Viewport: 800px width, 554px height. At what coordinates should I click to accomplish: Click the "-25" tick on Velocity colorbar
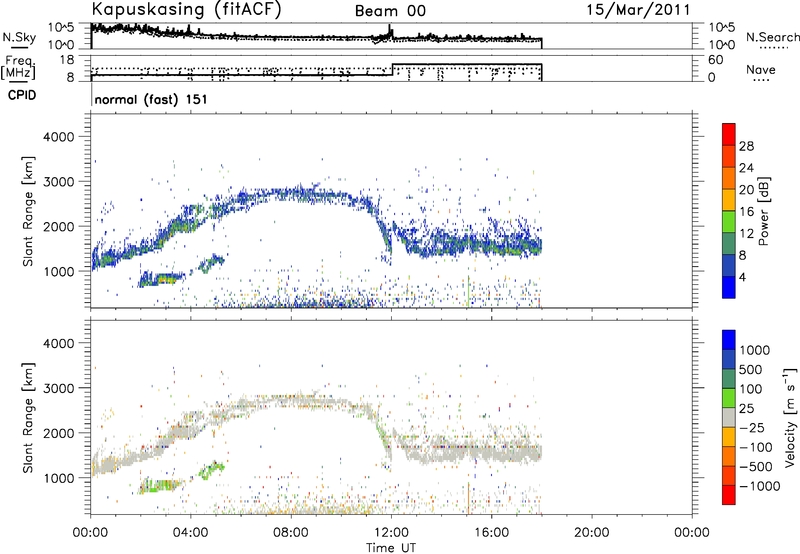(x=752, y=427)
